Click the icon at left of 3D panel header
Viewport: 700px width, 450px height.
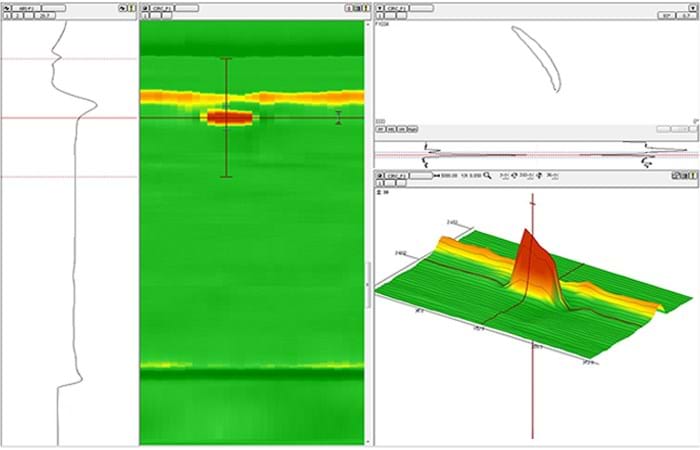(380, 175)
